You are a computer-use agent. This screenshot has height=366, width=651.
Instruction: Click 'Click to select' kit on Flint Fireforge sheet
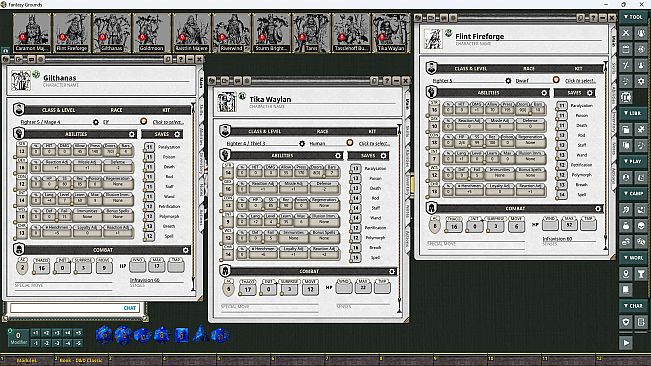point(580,81)
